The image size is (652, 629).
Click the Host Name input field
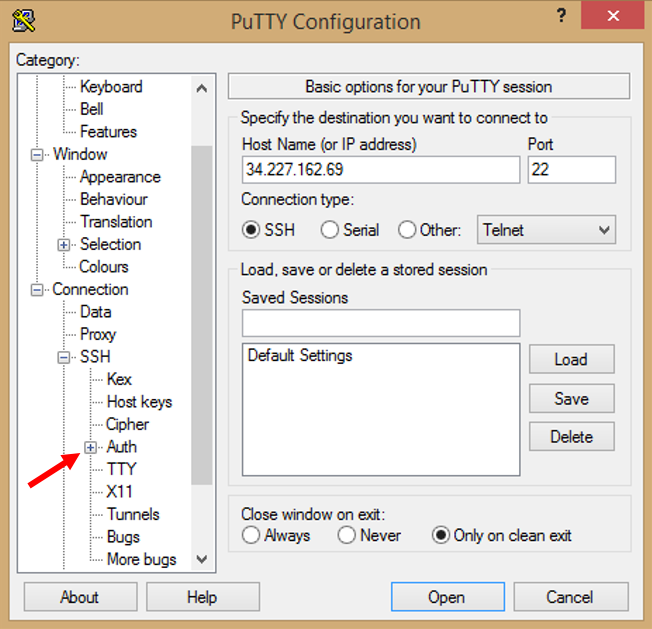[381, 169]
